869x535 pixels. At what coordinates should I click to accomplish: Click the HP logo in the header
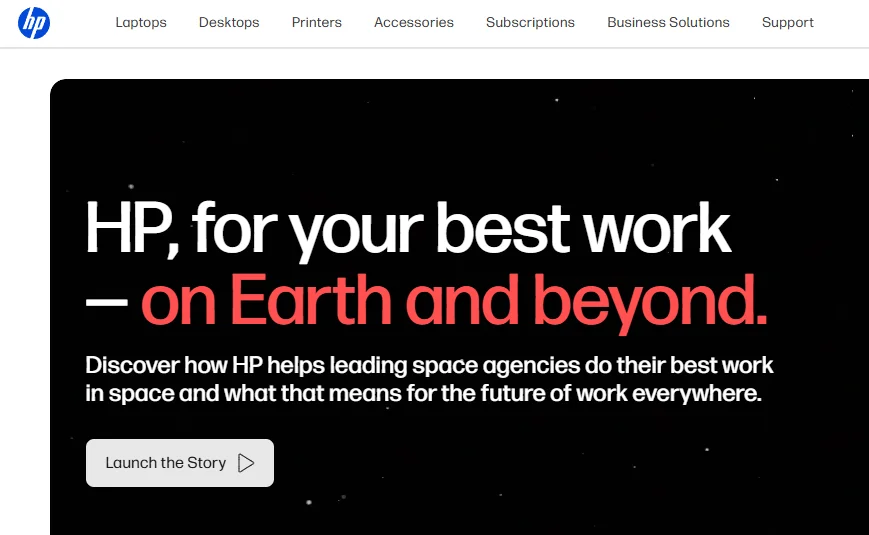34,22
